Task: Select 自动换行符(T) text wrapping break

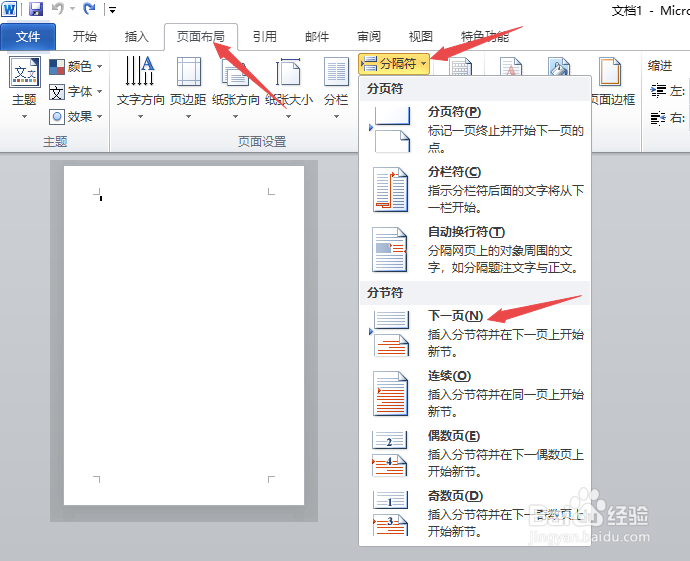Action: point(475,249)
